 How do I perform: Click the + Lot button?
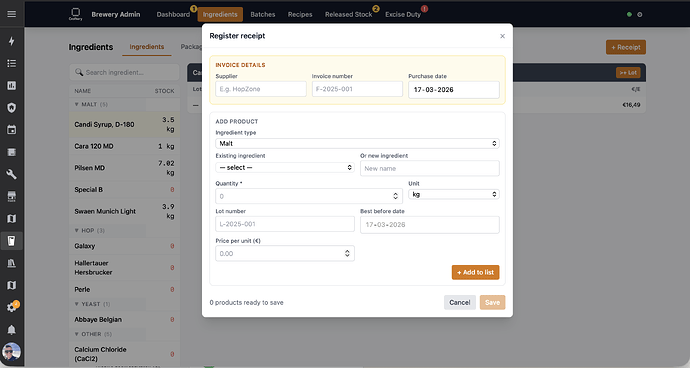pyautogui.click(x=628, y=73)
